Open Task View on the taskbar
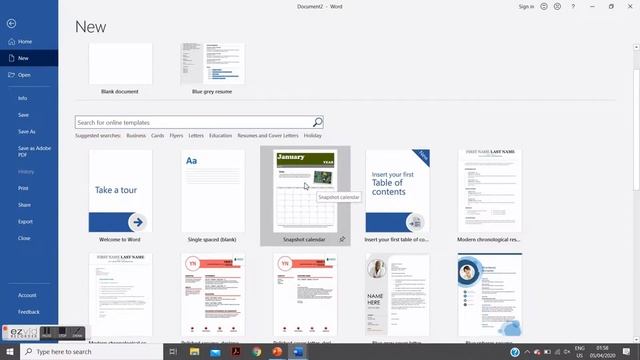This screenshot has width=640, height=360. click(173, 351)
